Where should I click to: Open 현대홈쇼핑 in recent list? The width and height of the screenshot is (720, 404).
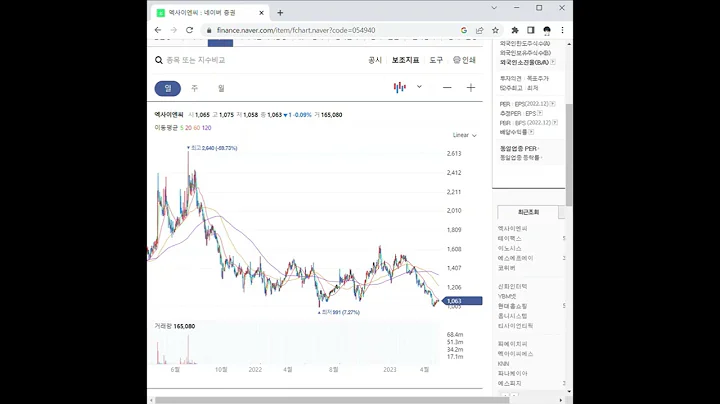[x=512, y=306]
